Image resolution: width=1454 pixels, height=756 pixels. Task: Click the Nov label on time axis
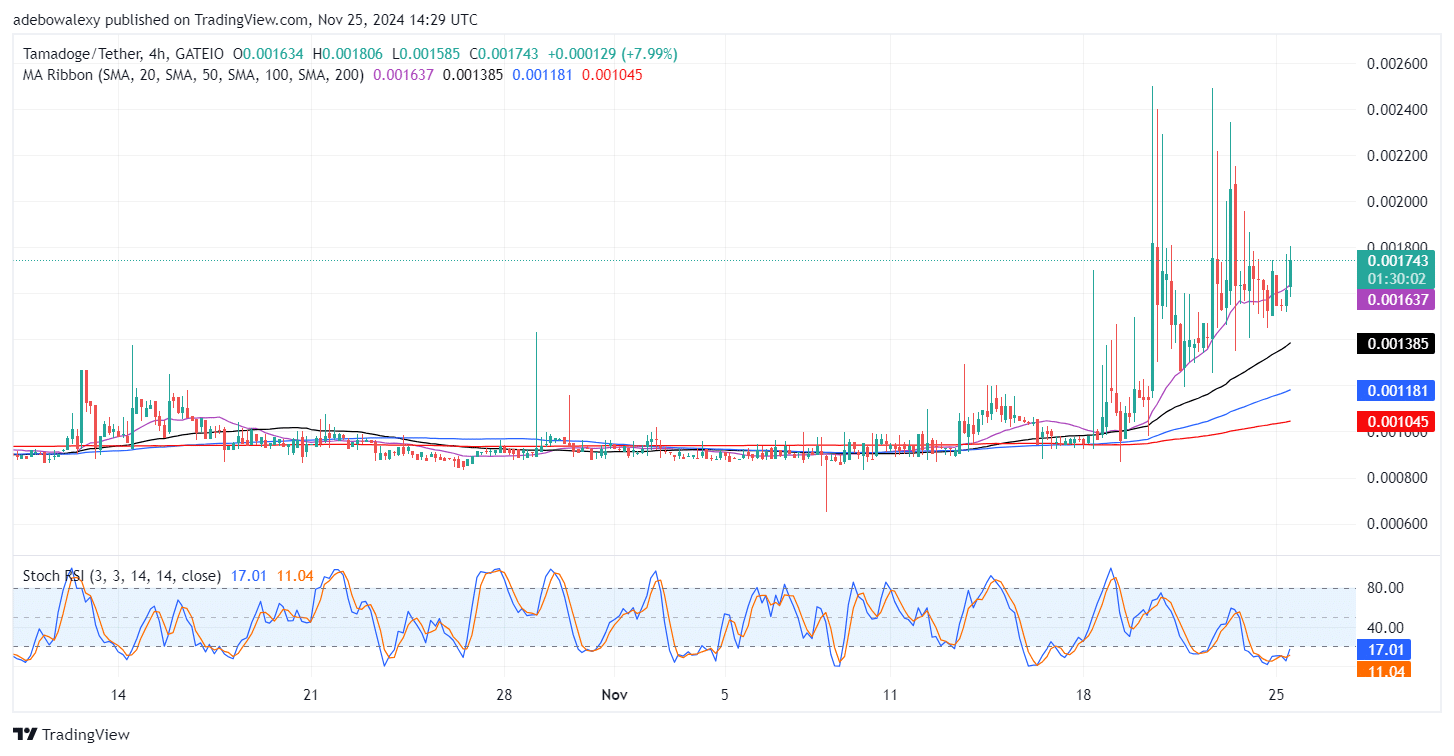click(613, 695)
